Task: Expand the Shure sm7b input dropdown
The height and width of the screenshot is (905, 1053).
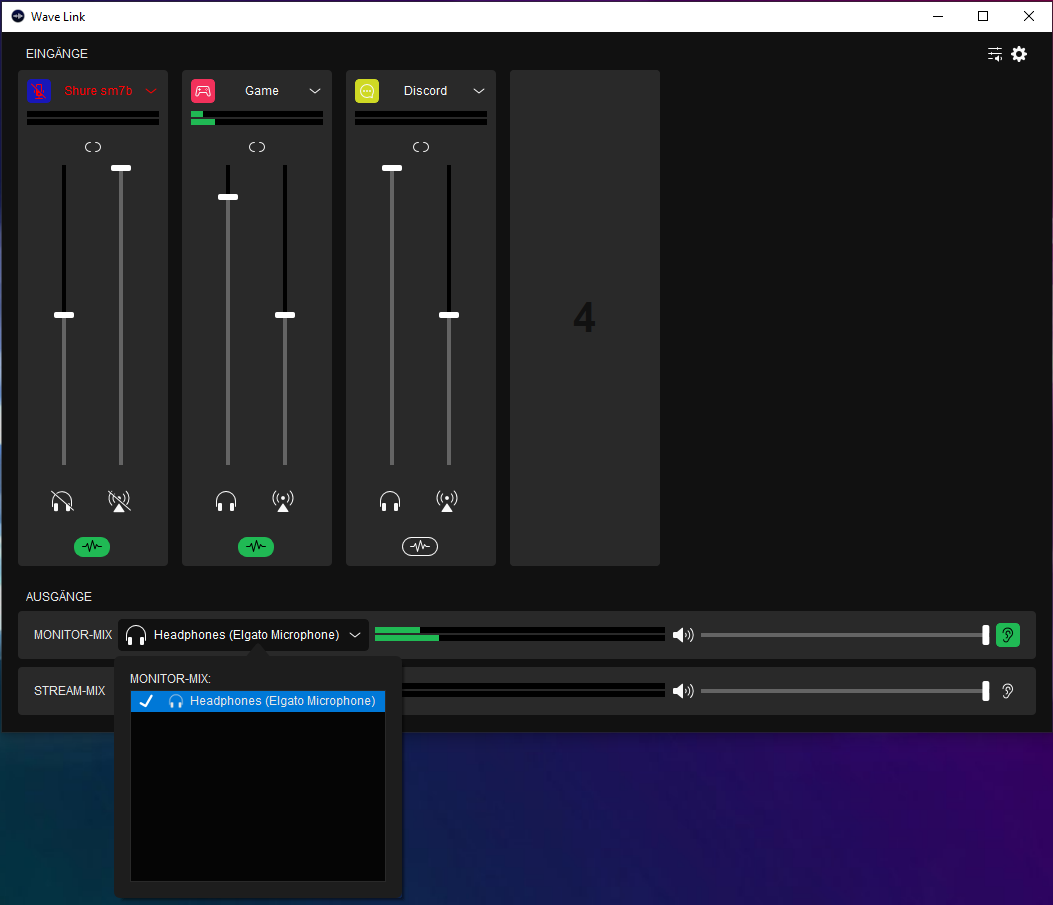Action: (x=151, y=91)
